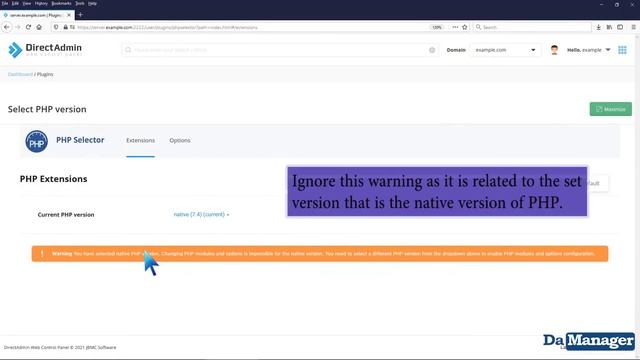Open the DirectAdmin apps grid icon
Viewport: 640px width, 360px height.
point(622,50)
